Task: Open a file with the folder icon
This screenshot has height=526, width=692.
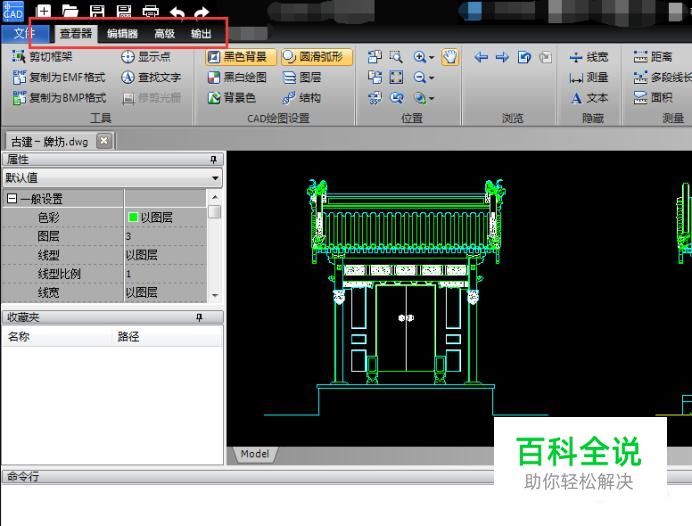Action: pos(70,11)
